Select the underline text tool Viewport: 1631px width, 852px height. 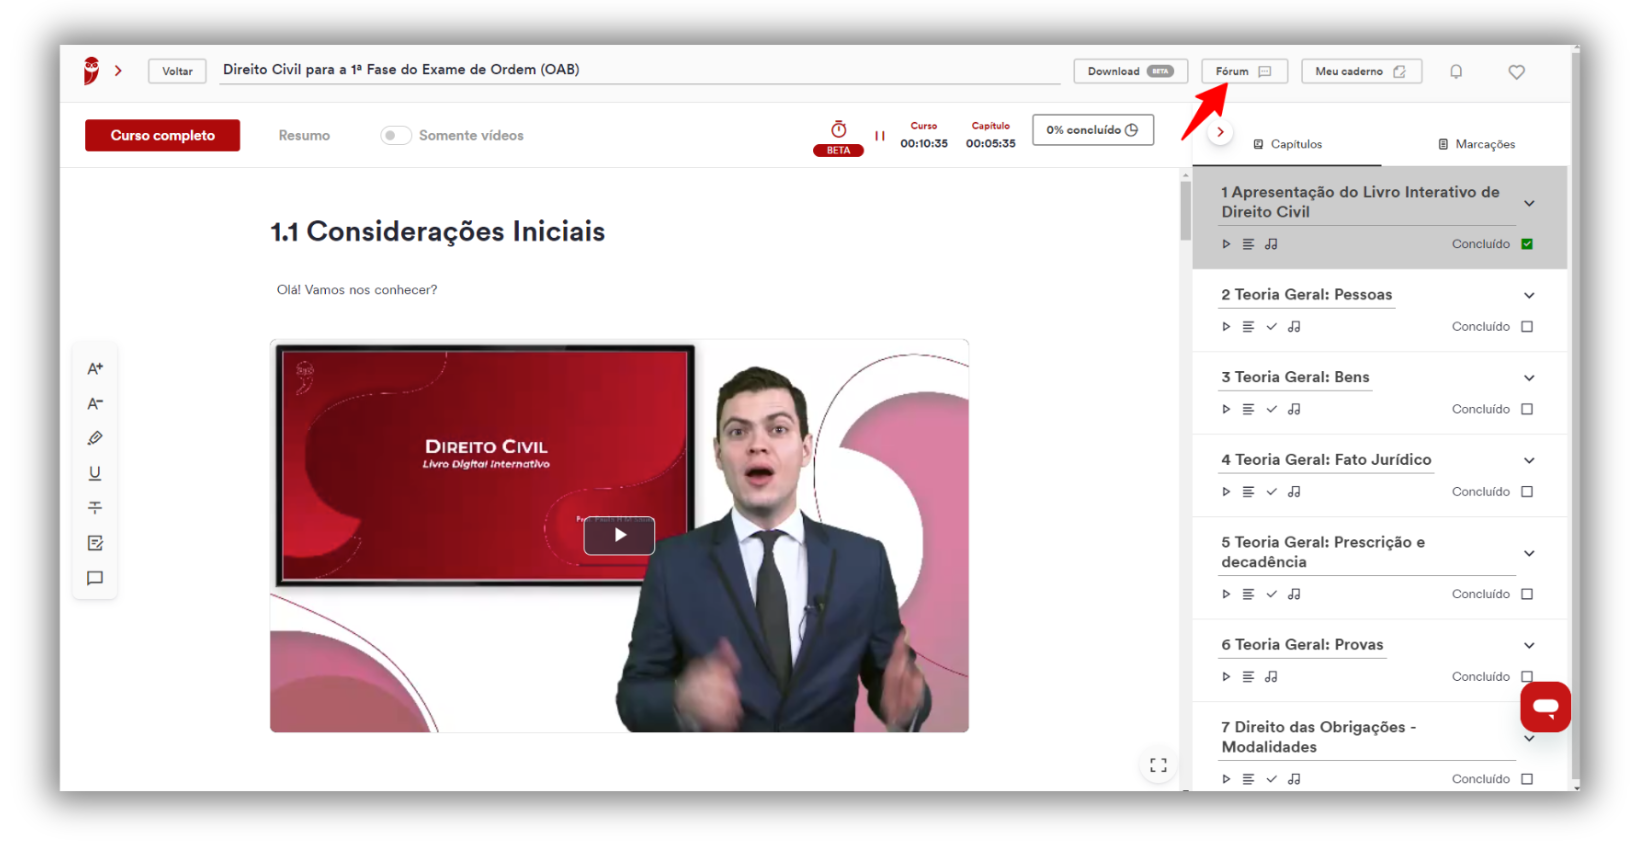(x=95, y=473)
